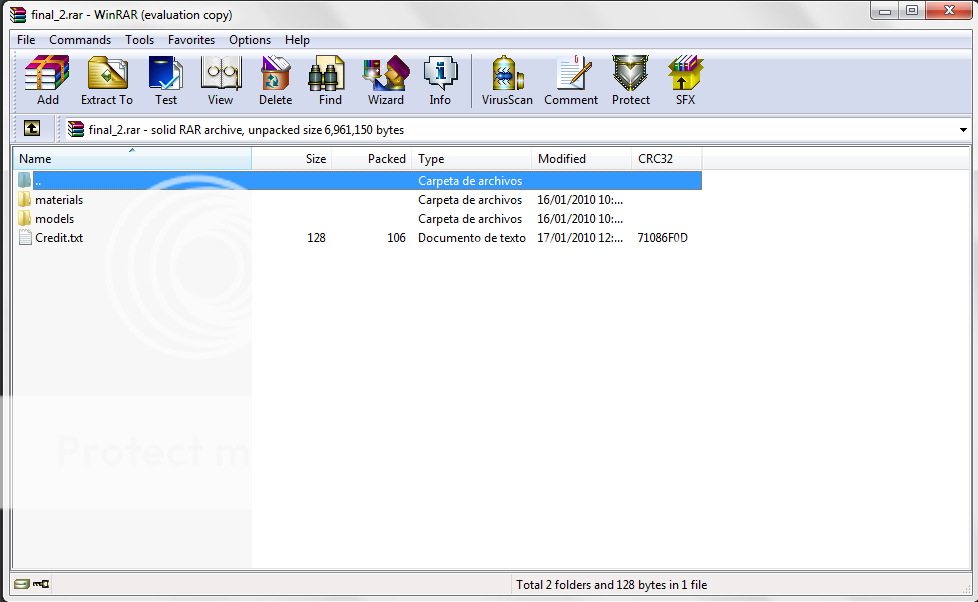The width and height of the screenshot is (978, 602).
Task: Open the View file toolbar icon
Action: coord(220,80)
